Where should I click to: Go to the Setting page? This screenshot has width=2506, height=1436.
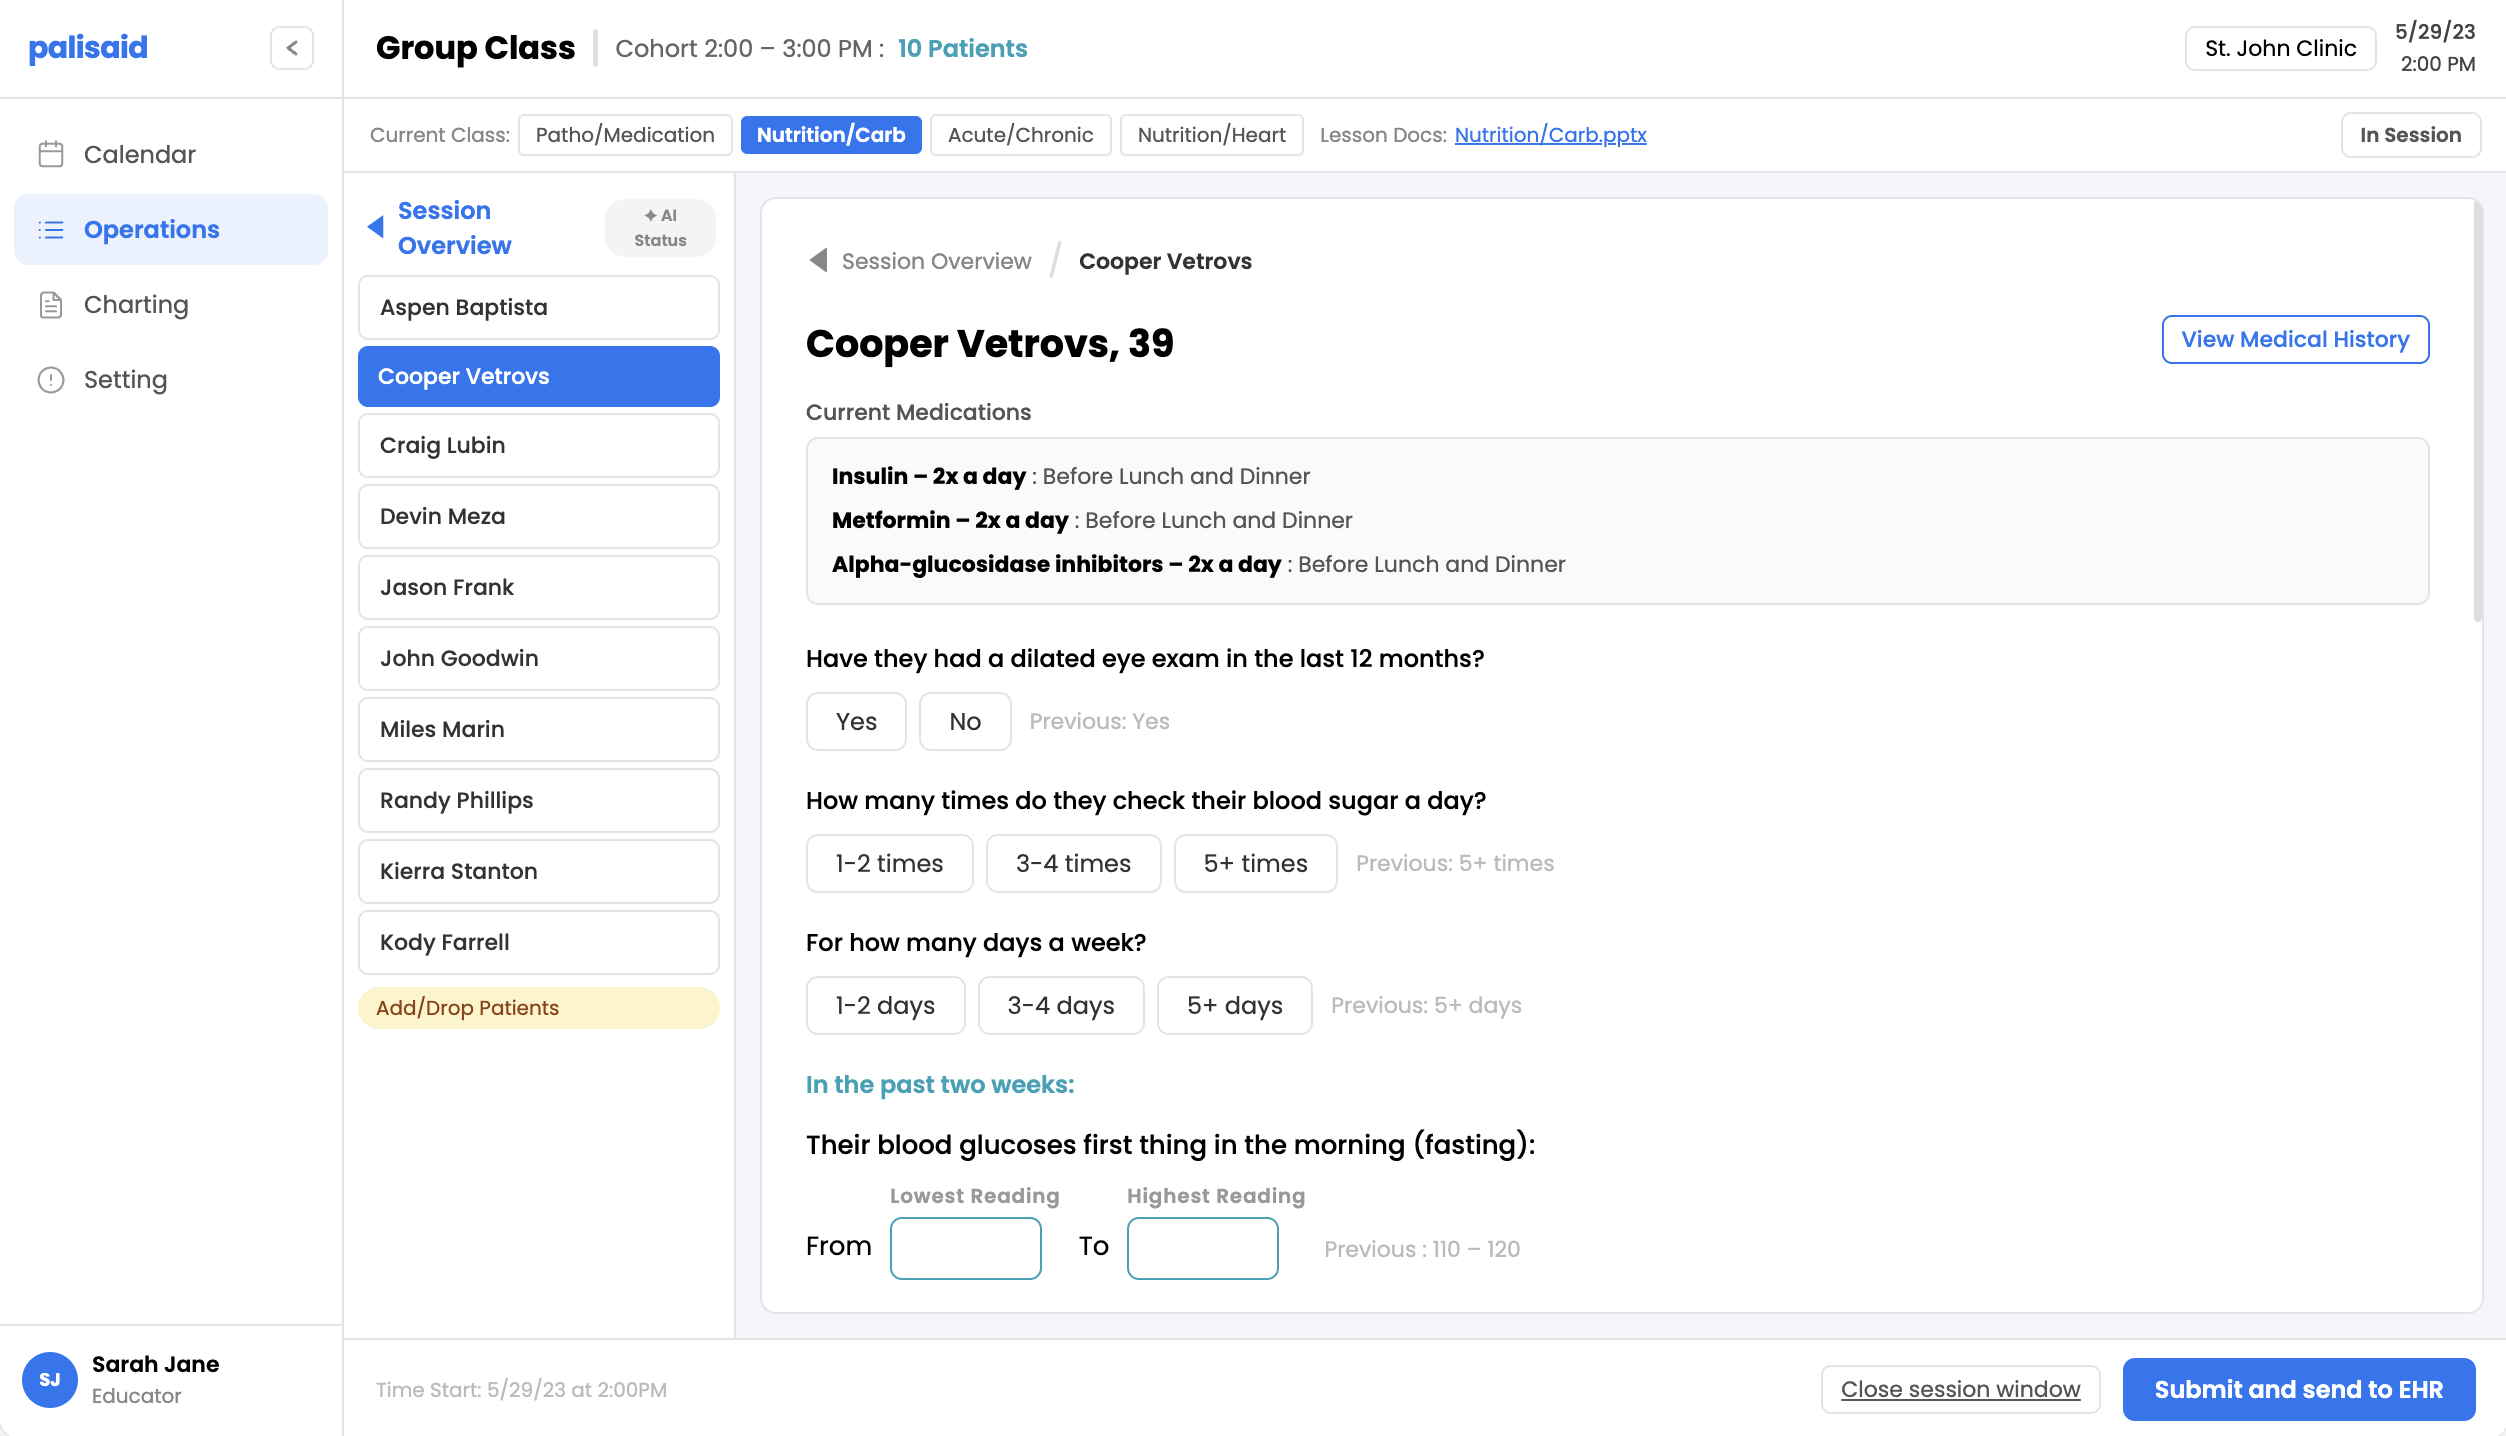(x=171, y=380)
